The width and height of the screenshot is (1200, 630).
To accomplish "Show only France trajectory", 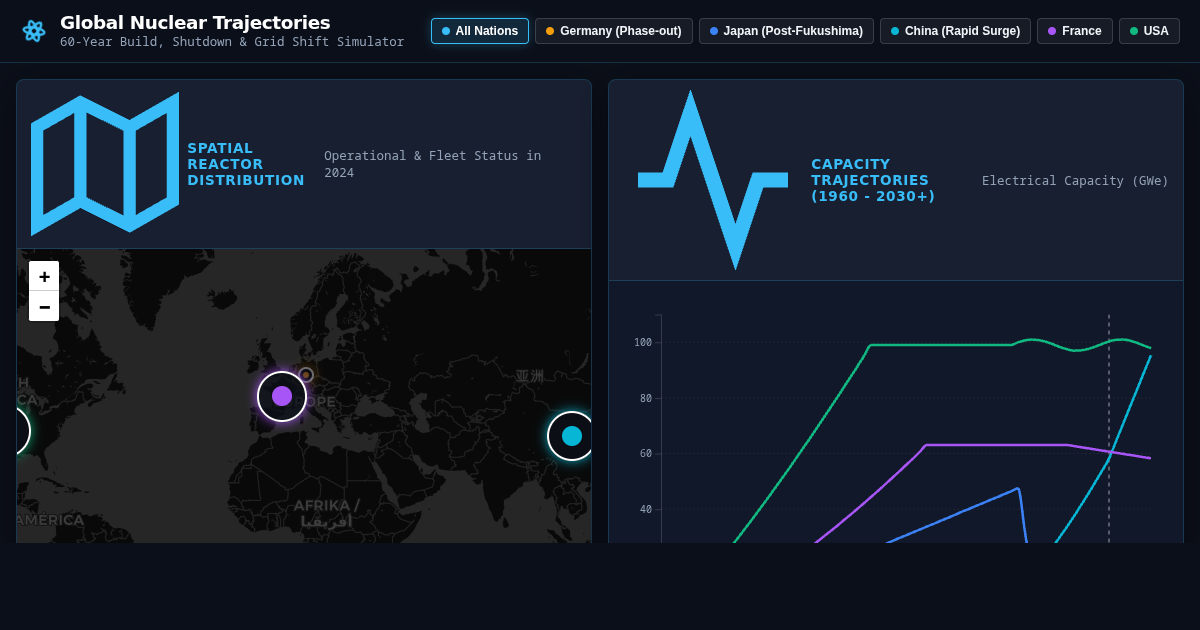I will tap(1075, 31).
